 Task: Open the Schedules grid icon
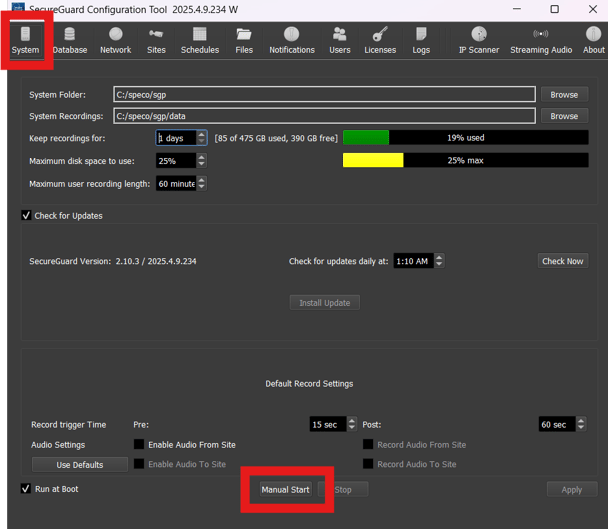tap(200, 34)
